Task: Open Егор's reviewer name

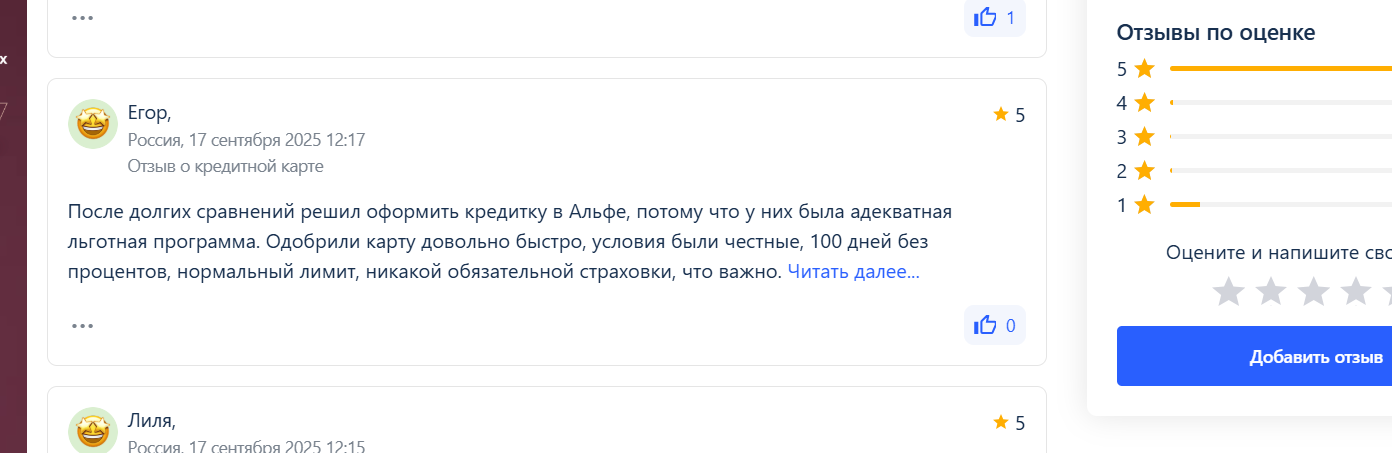Action: click(x=150, y=113)
